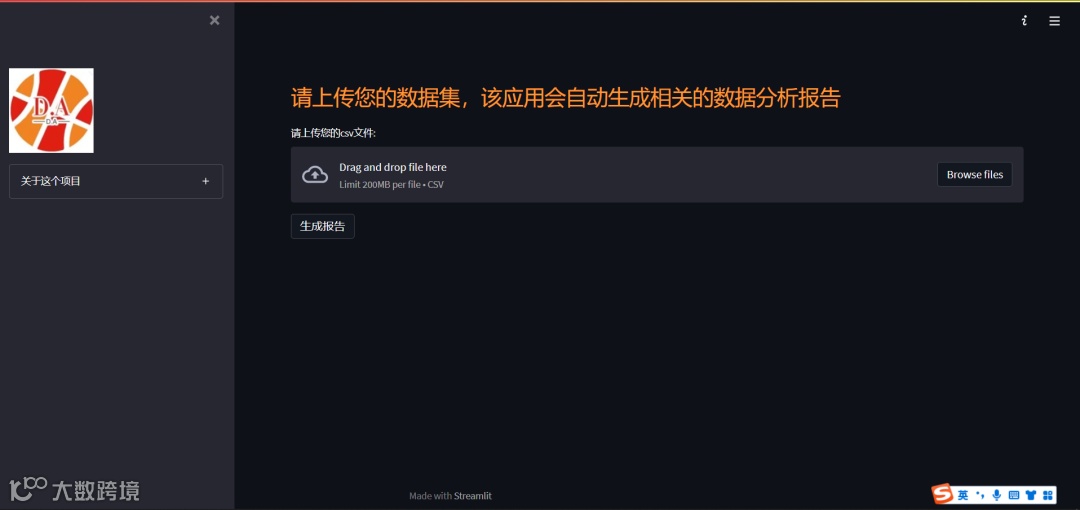The width and height of the screenshot is (1080, 510).
Task: Click the running-status italic i icon
Action: pos(1024,21)
